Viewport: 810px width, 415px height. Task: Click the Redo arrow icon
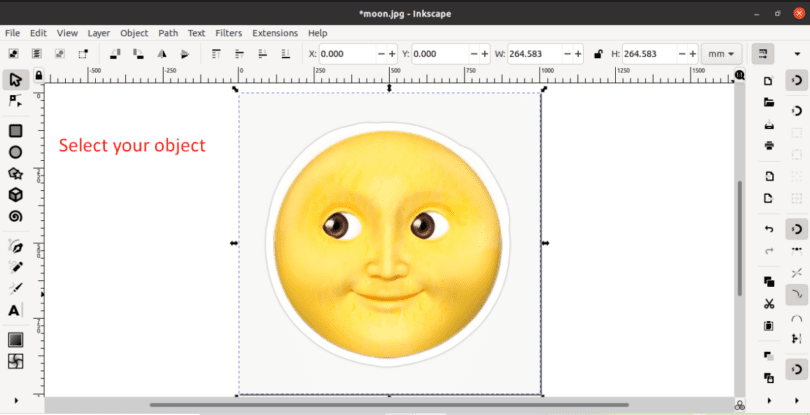tap(769, 251)
